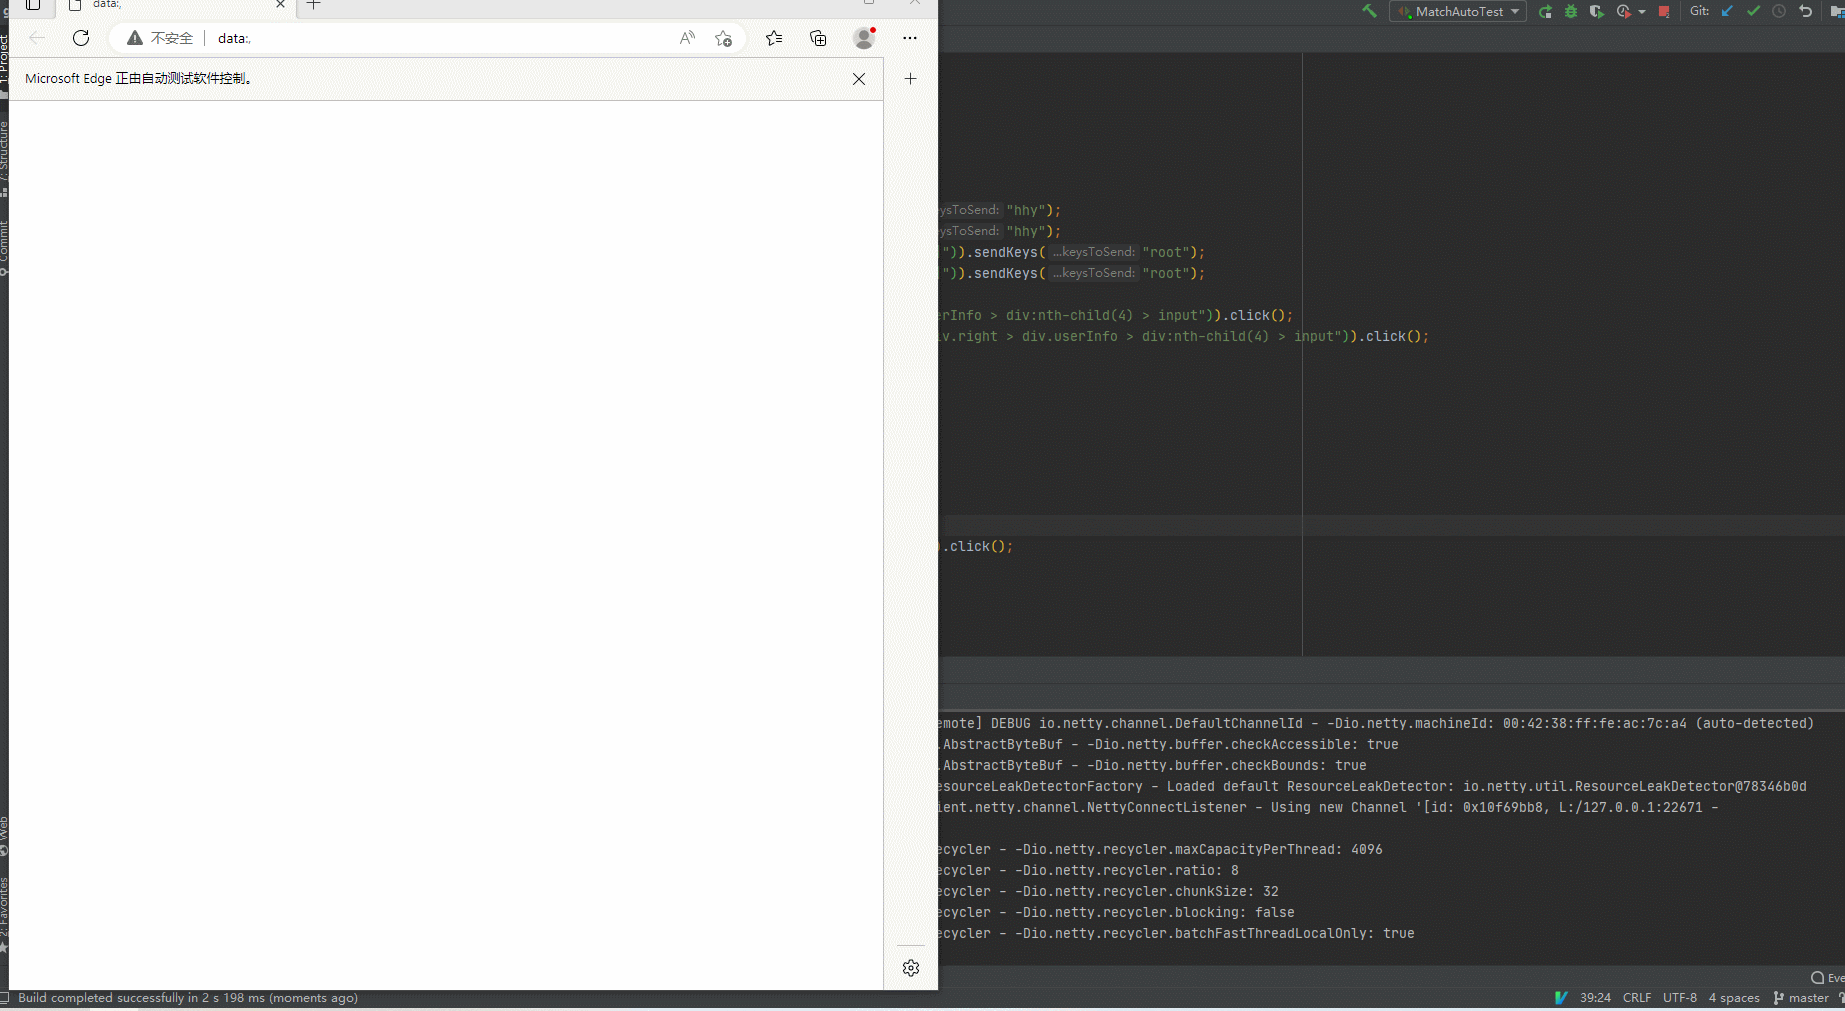Stop the running process with the red square
This screenshot has width=1845, height=1011.
tap(1664, 11)
